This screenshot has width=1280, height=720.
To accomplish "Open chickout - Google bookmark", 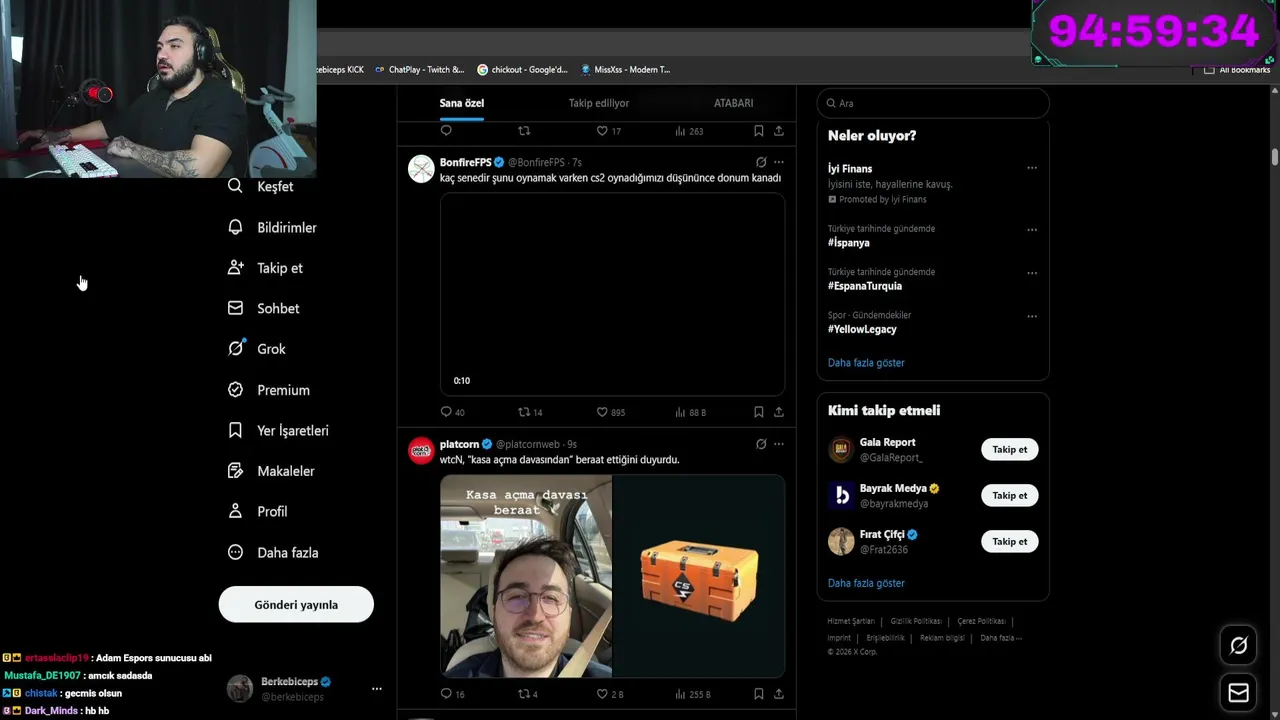I will [x=522, y=70].
